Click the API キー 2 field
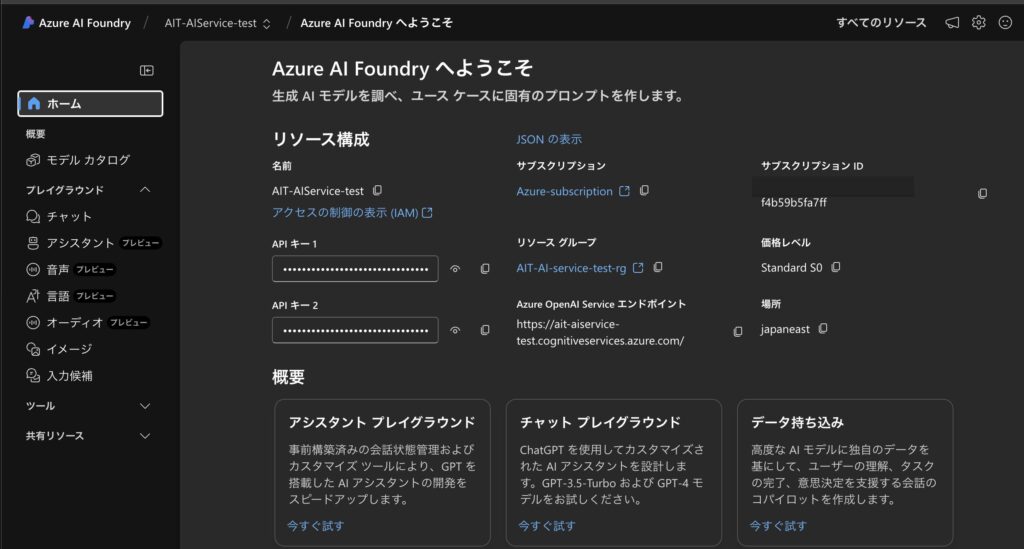 (x=355, y=330)
